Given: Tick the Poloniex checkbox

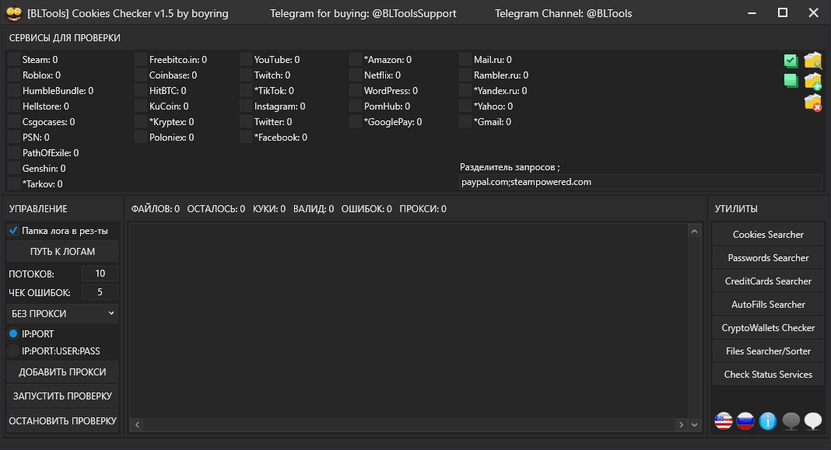Looking at the screenshot, I should [x=140, y=137].
